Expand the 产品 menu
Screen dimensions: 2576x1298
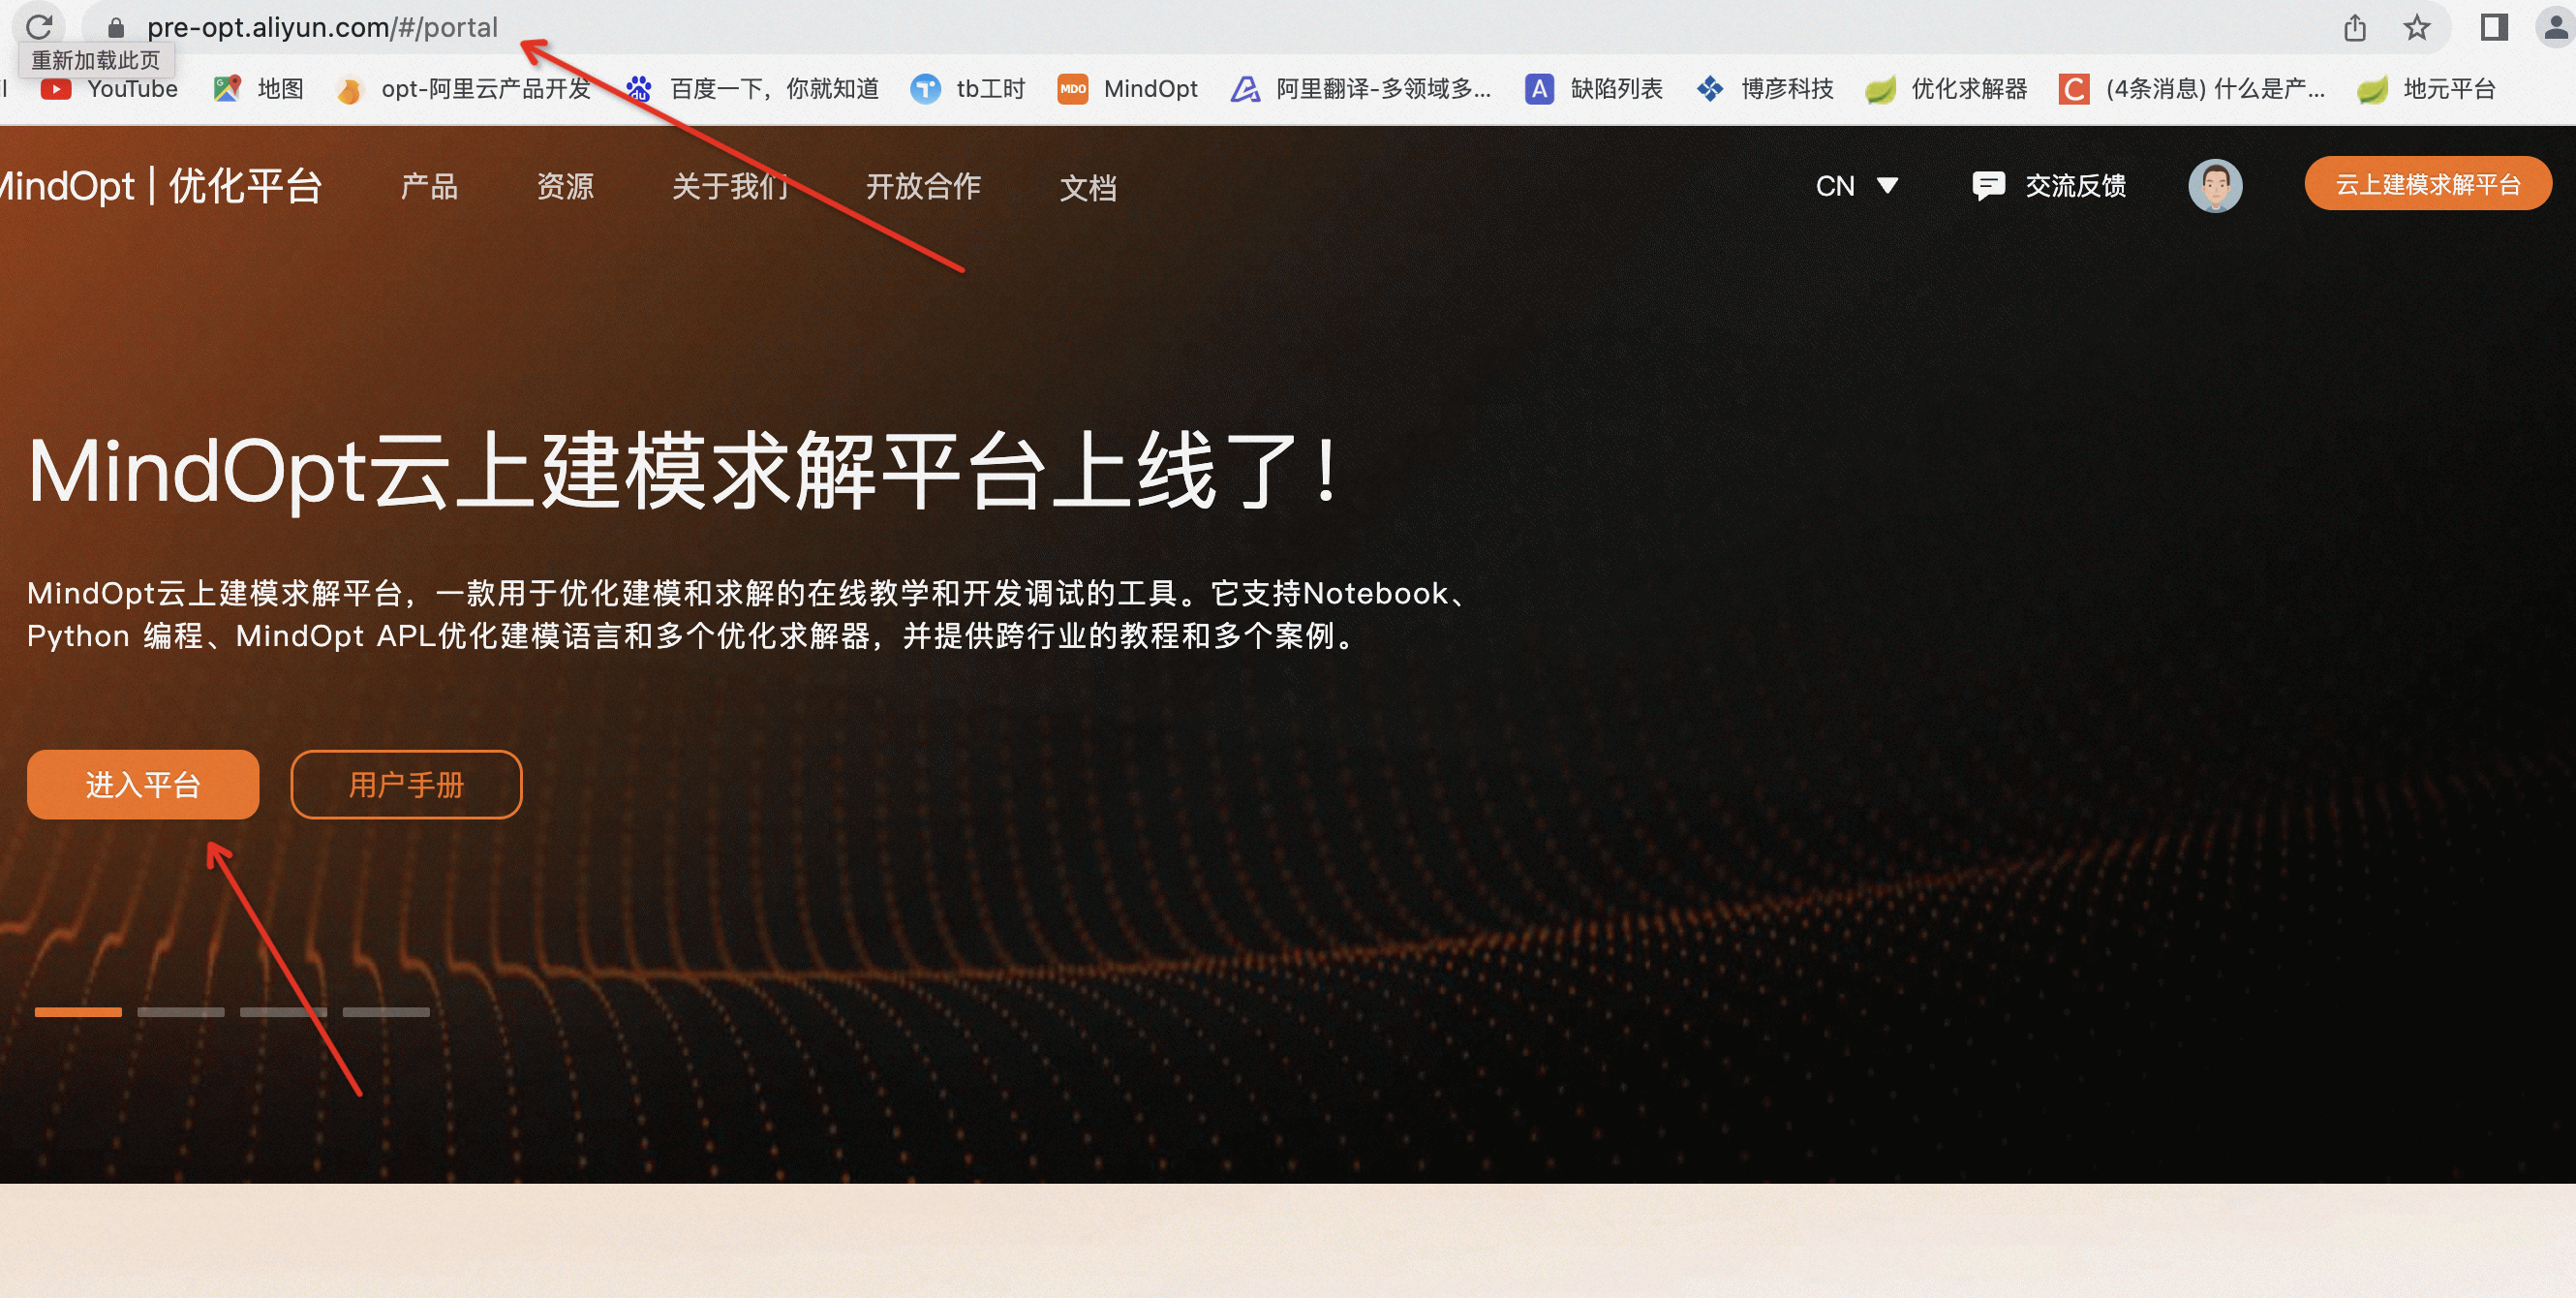[x=429, y=187]
